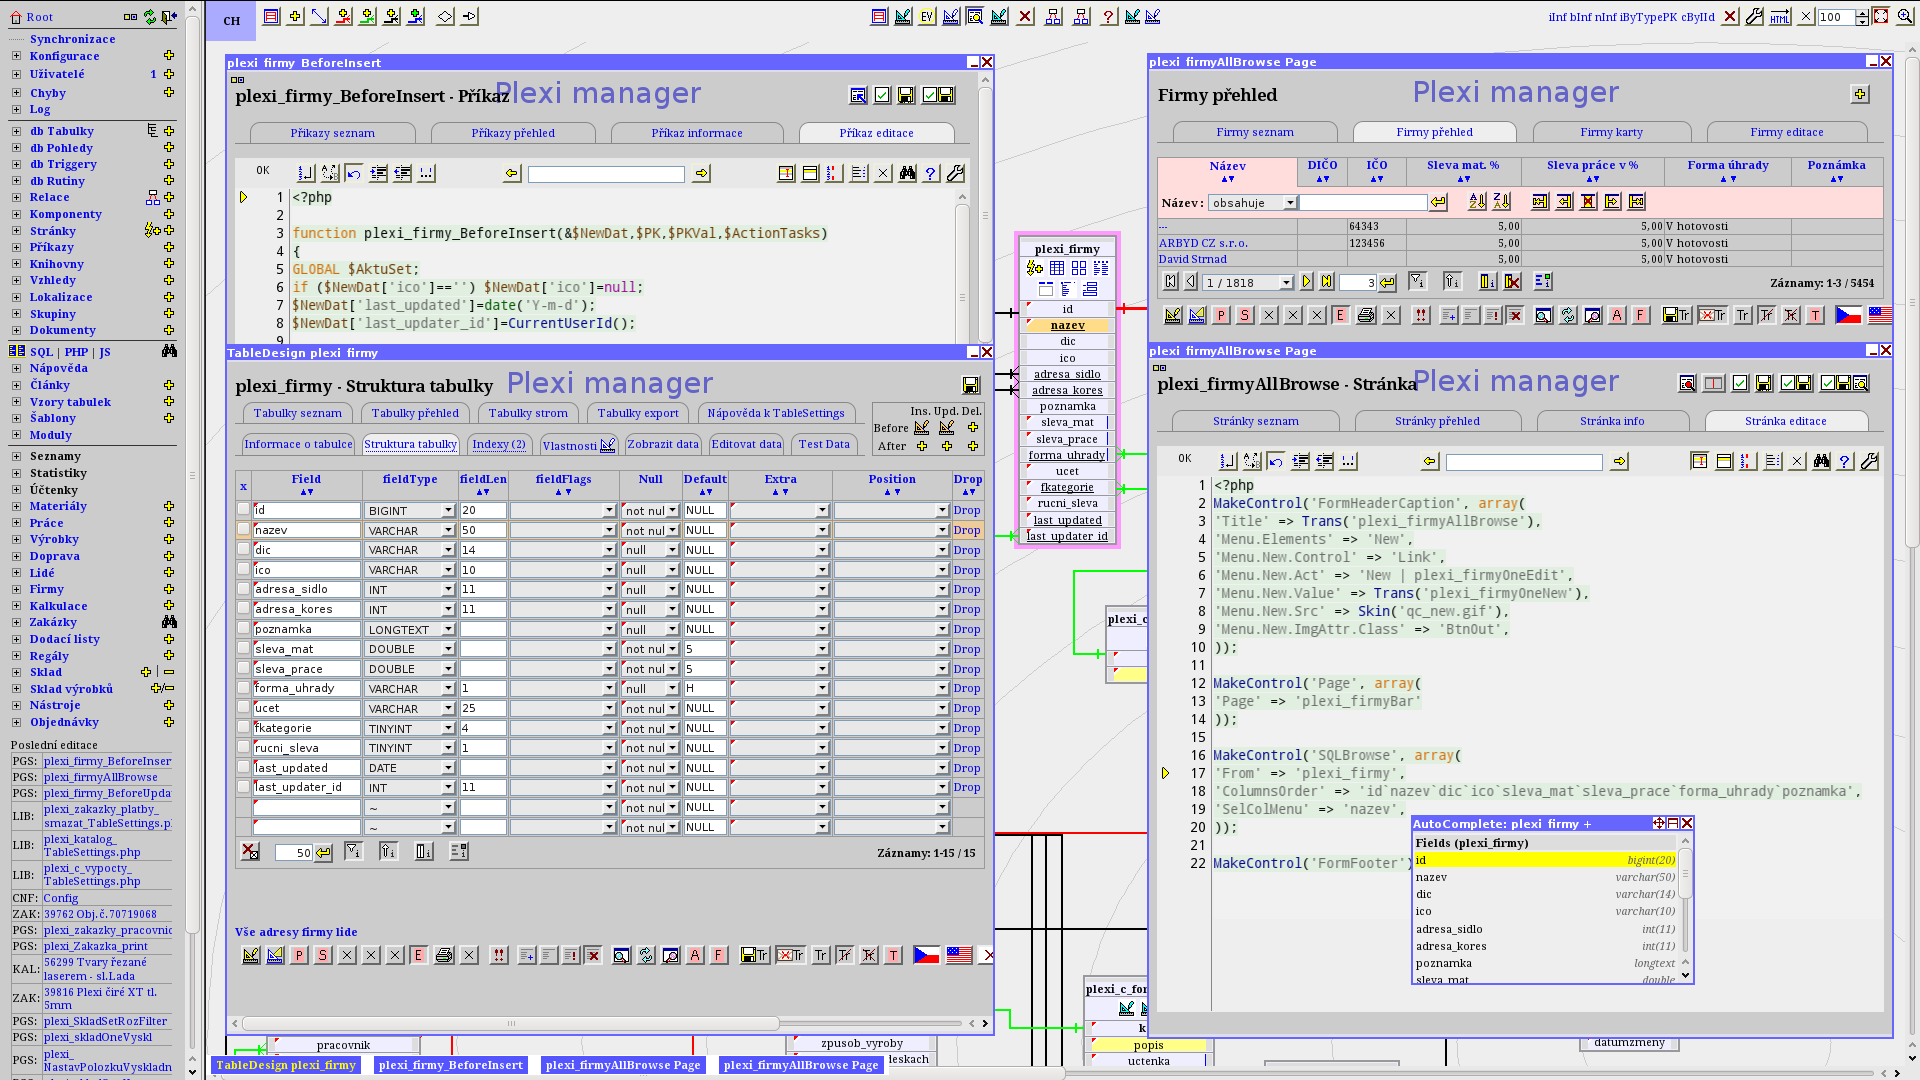This screenshot has height=1080, width=1920.
Task: Tick the checkbox for the adresa_sidlo field row
Action: coord(243,589)
